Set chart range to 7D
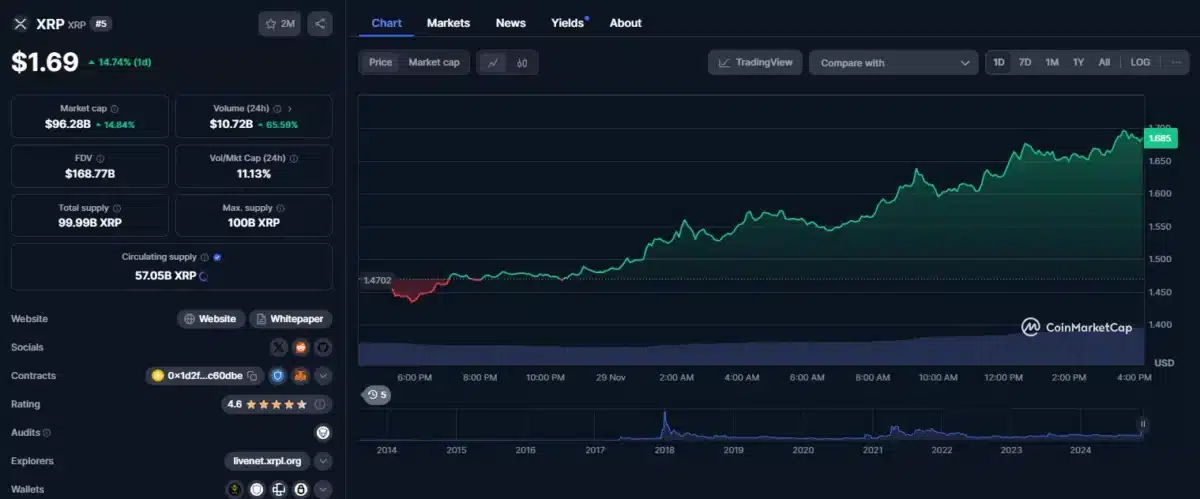This screenshot has height=499, width=1200. click(1025, 62)
